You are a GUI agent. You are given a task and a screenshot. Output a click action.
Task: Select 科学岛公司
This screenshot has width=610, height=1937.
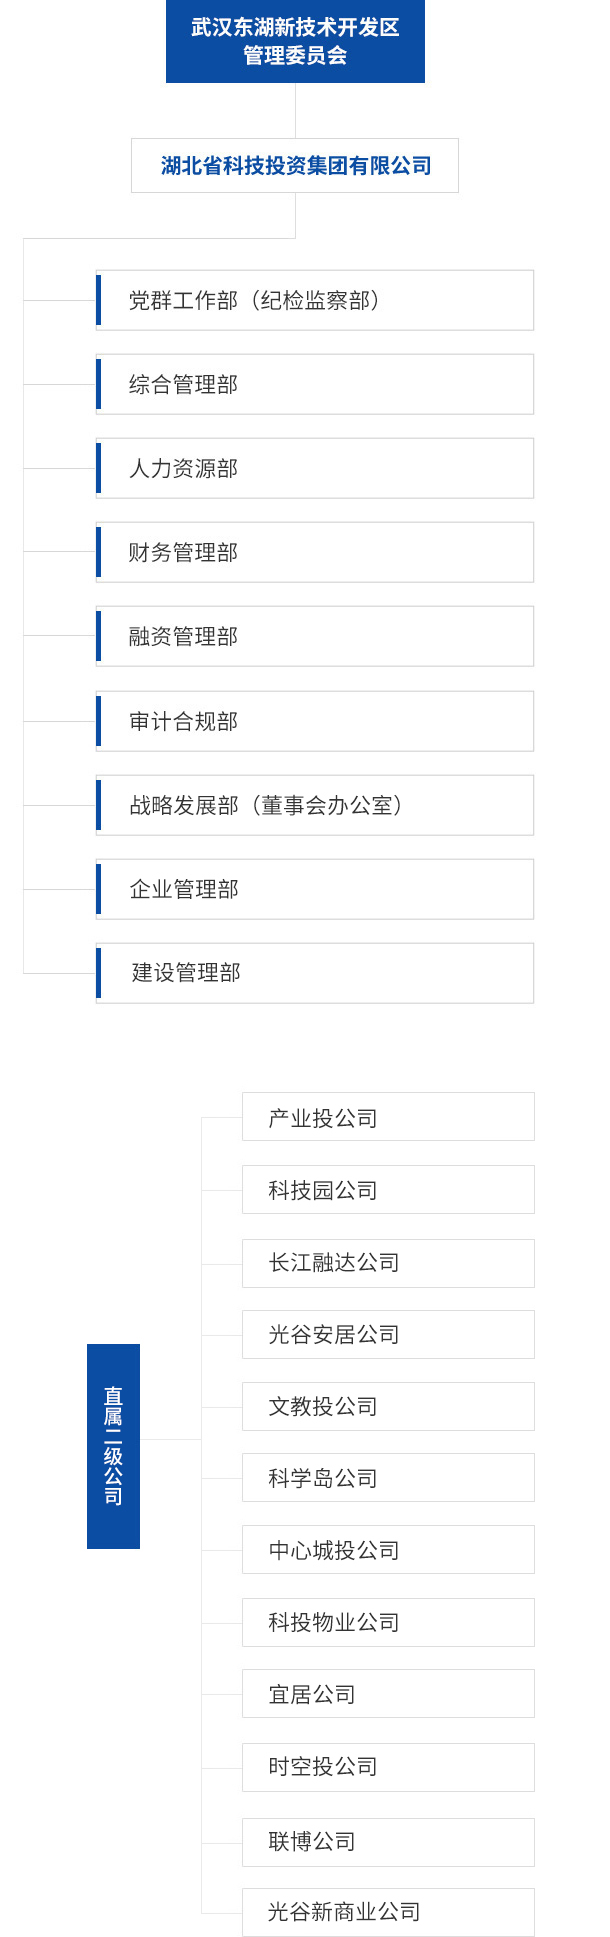[388, 1478]
